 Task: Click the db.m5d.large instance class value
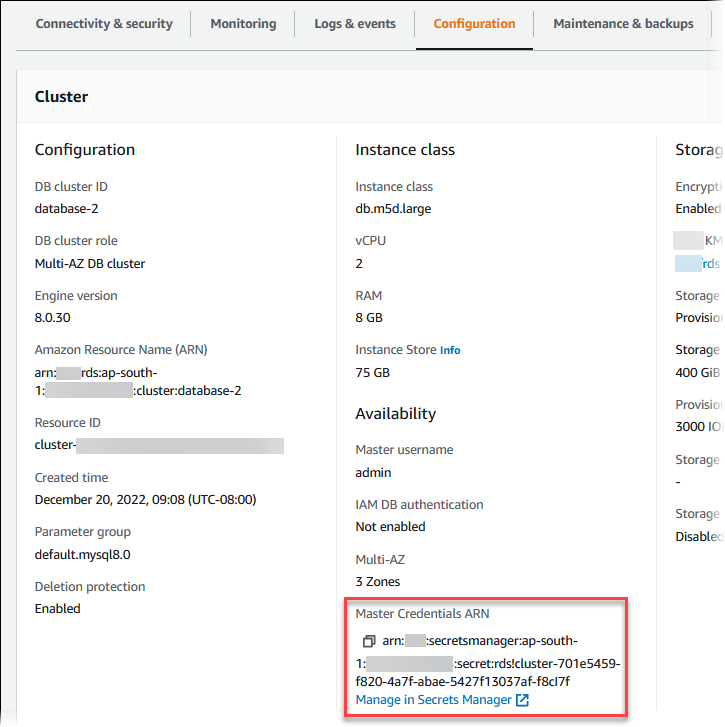tap(393, 209)
